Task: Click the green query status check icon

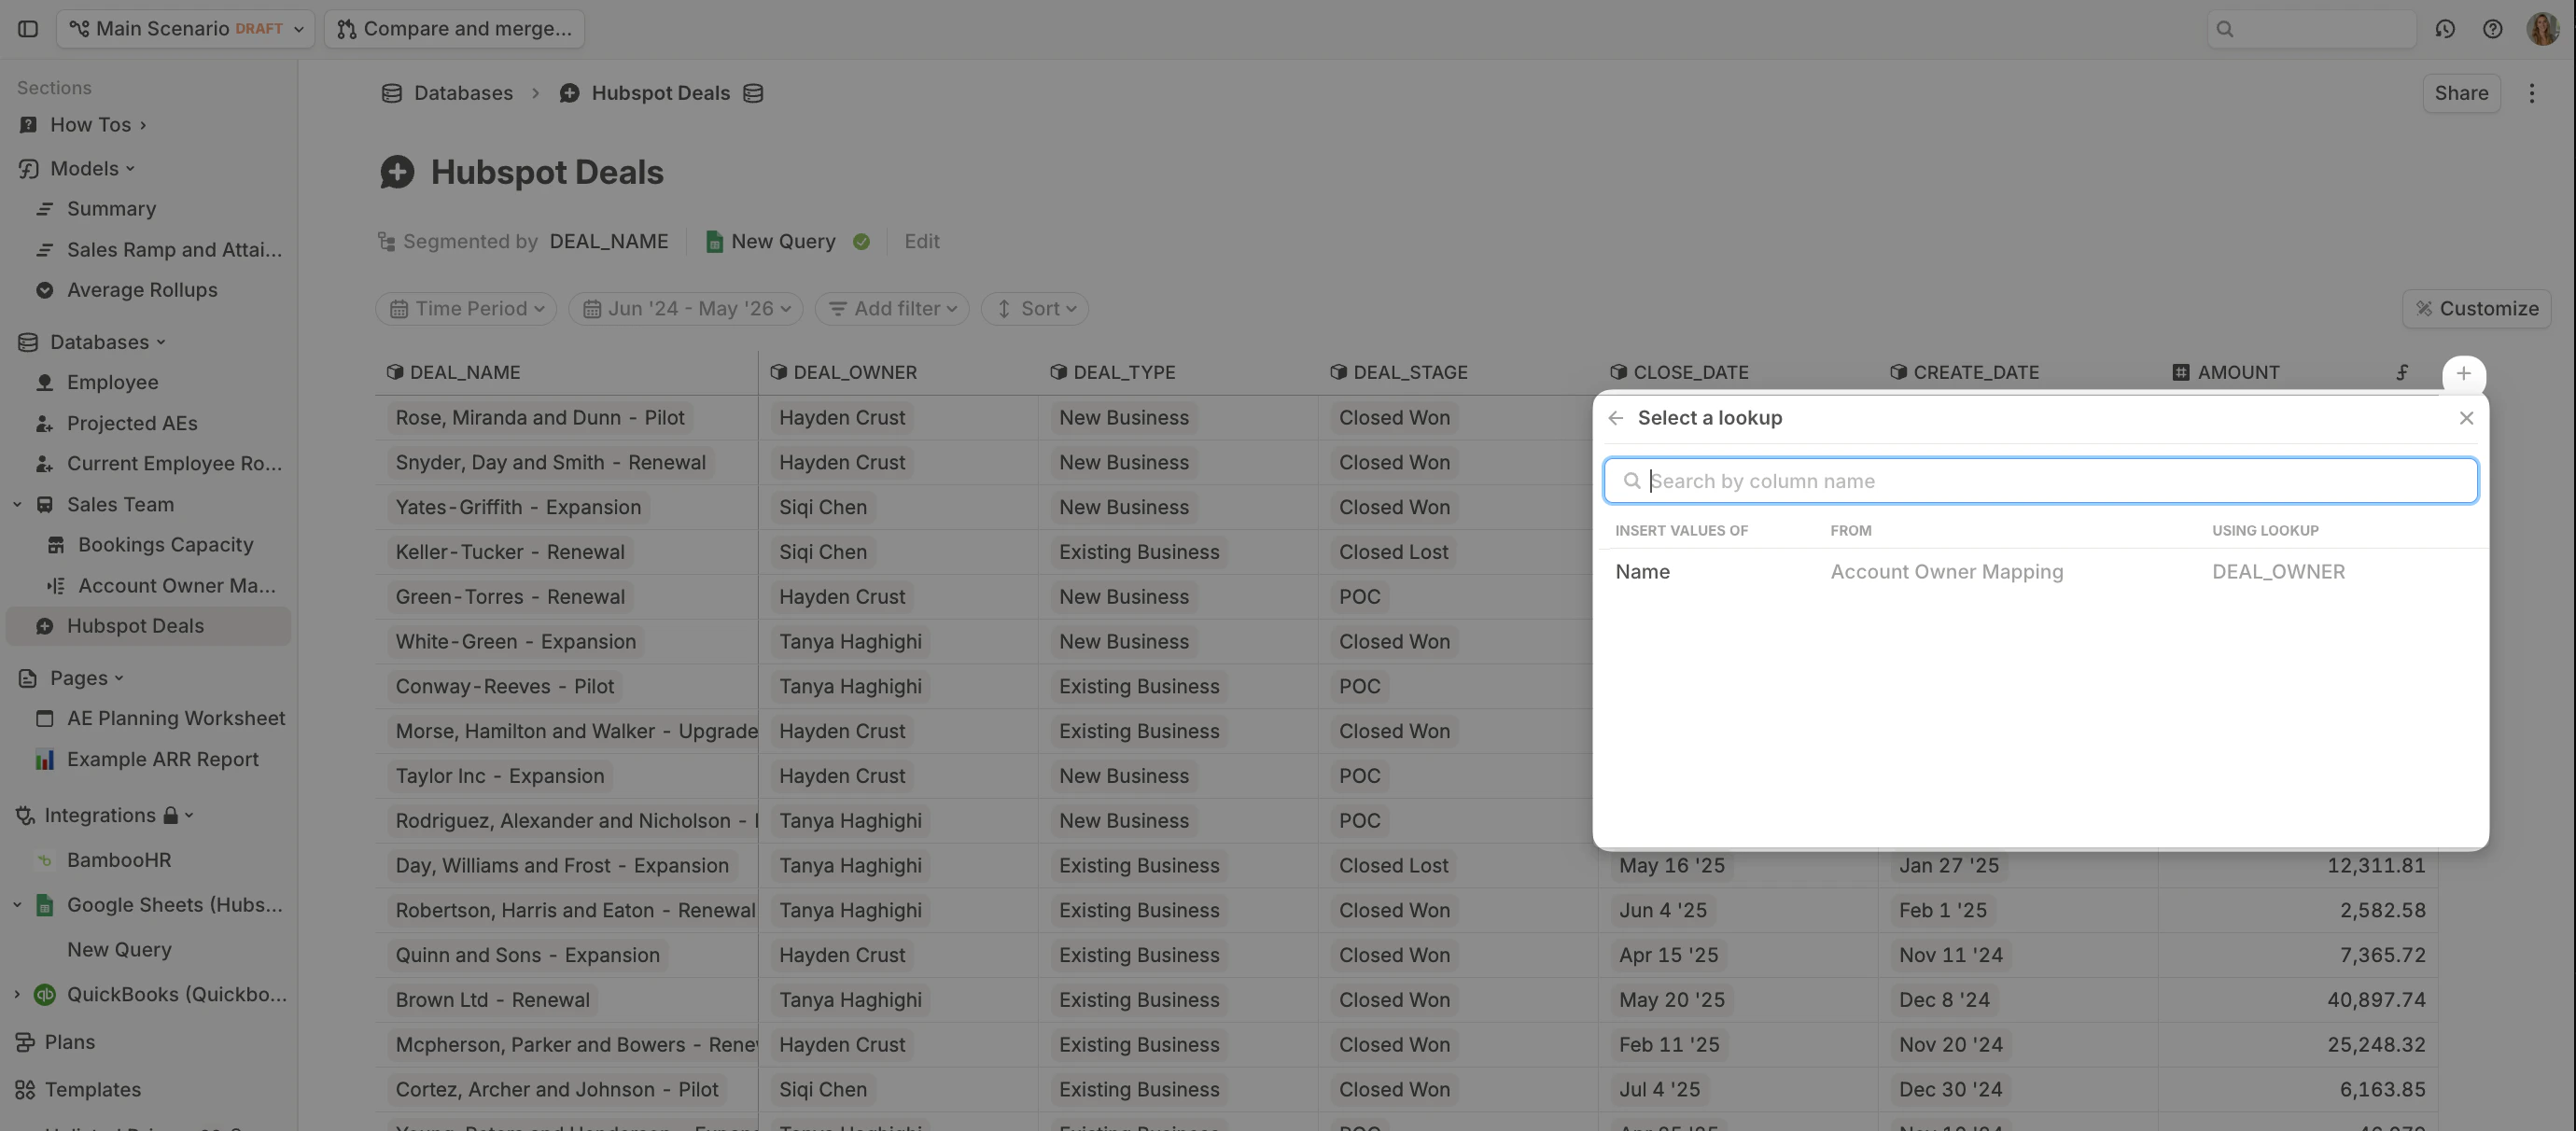Action: tap(862, 241)
